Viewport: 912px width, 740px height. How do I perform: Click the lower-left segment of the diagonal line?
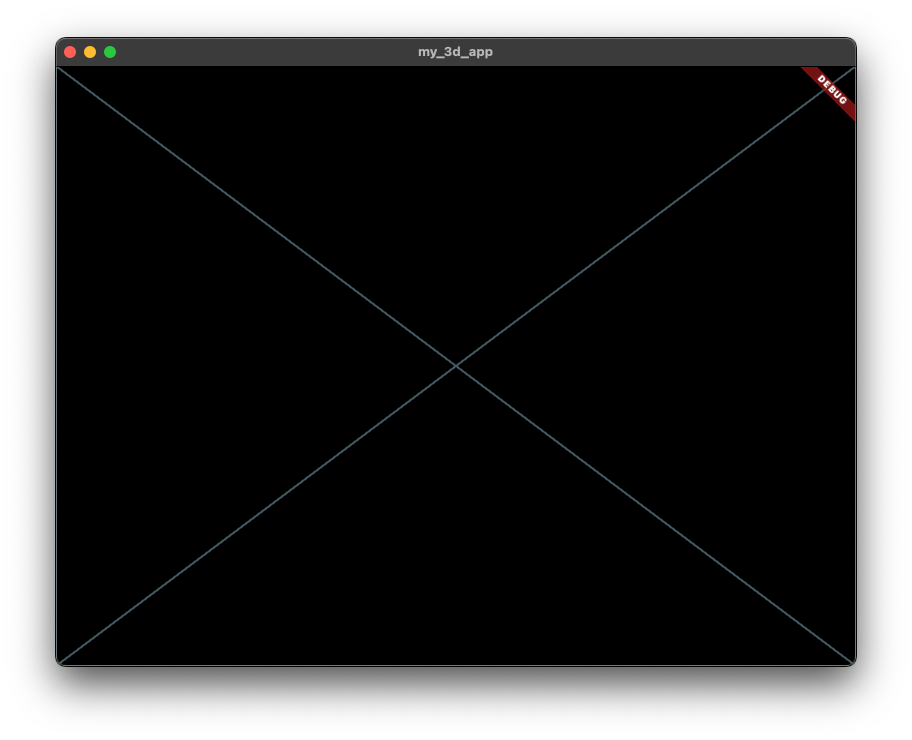coord(256,515)
